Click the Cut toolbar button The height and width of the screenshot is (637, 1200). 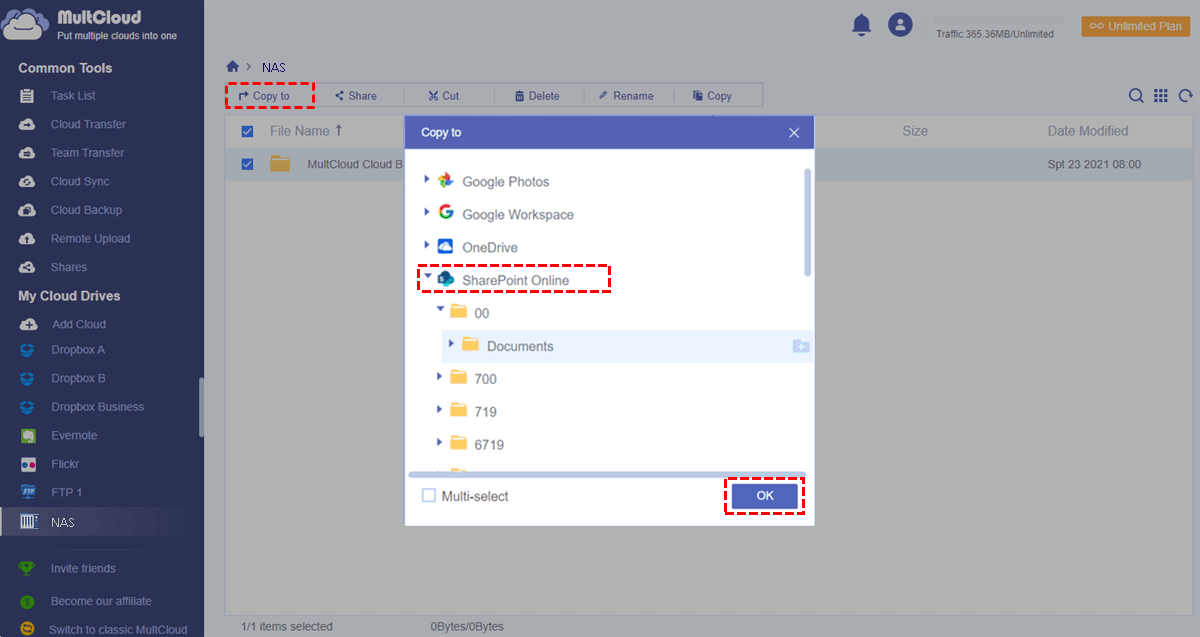click(x=444, y=96)
